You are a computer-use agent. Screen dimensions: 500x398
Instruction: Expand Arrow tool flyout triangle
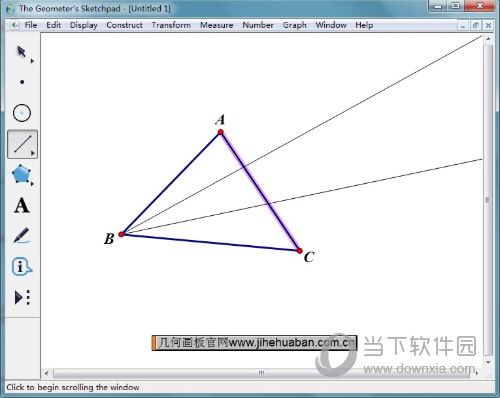(x=32, y=61)
